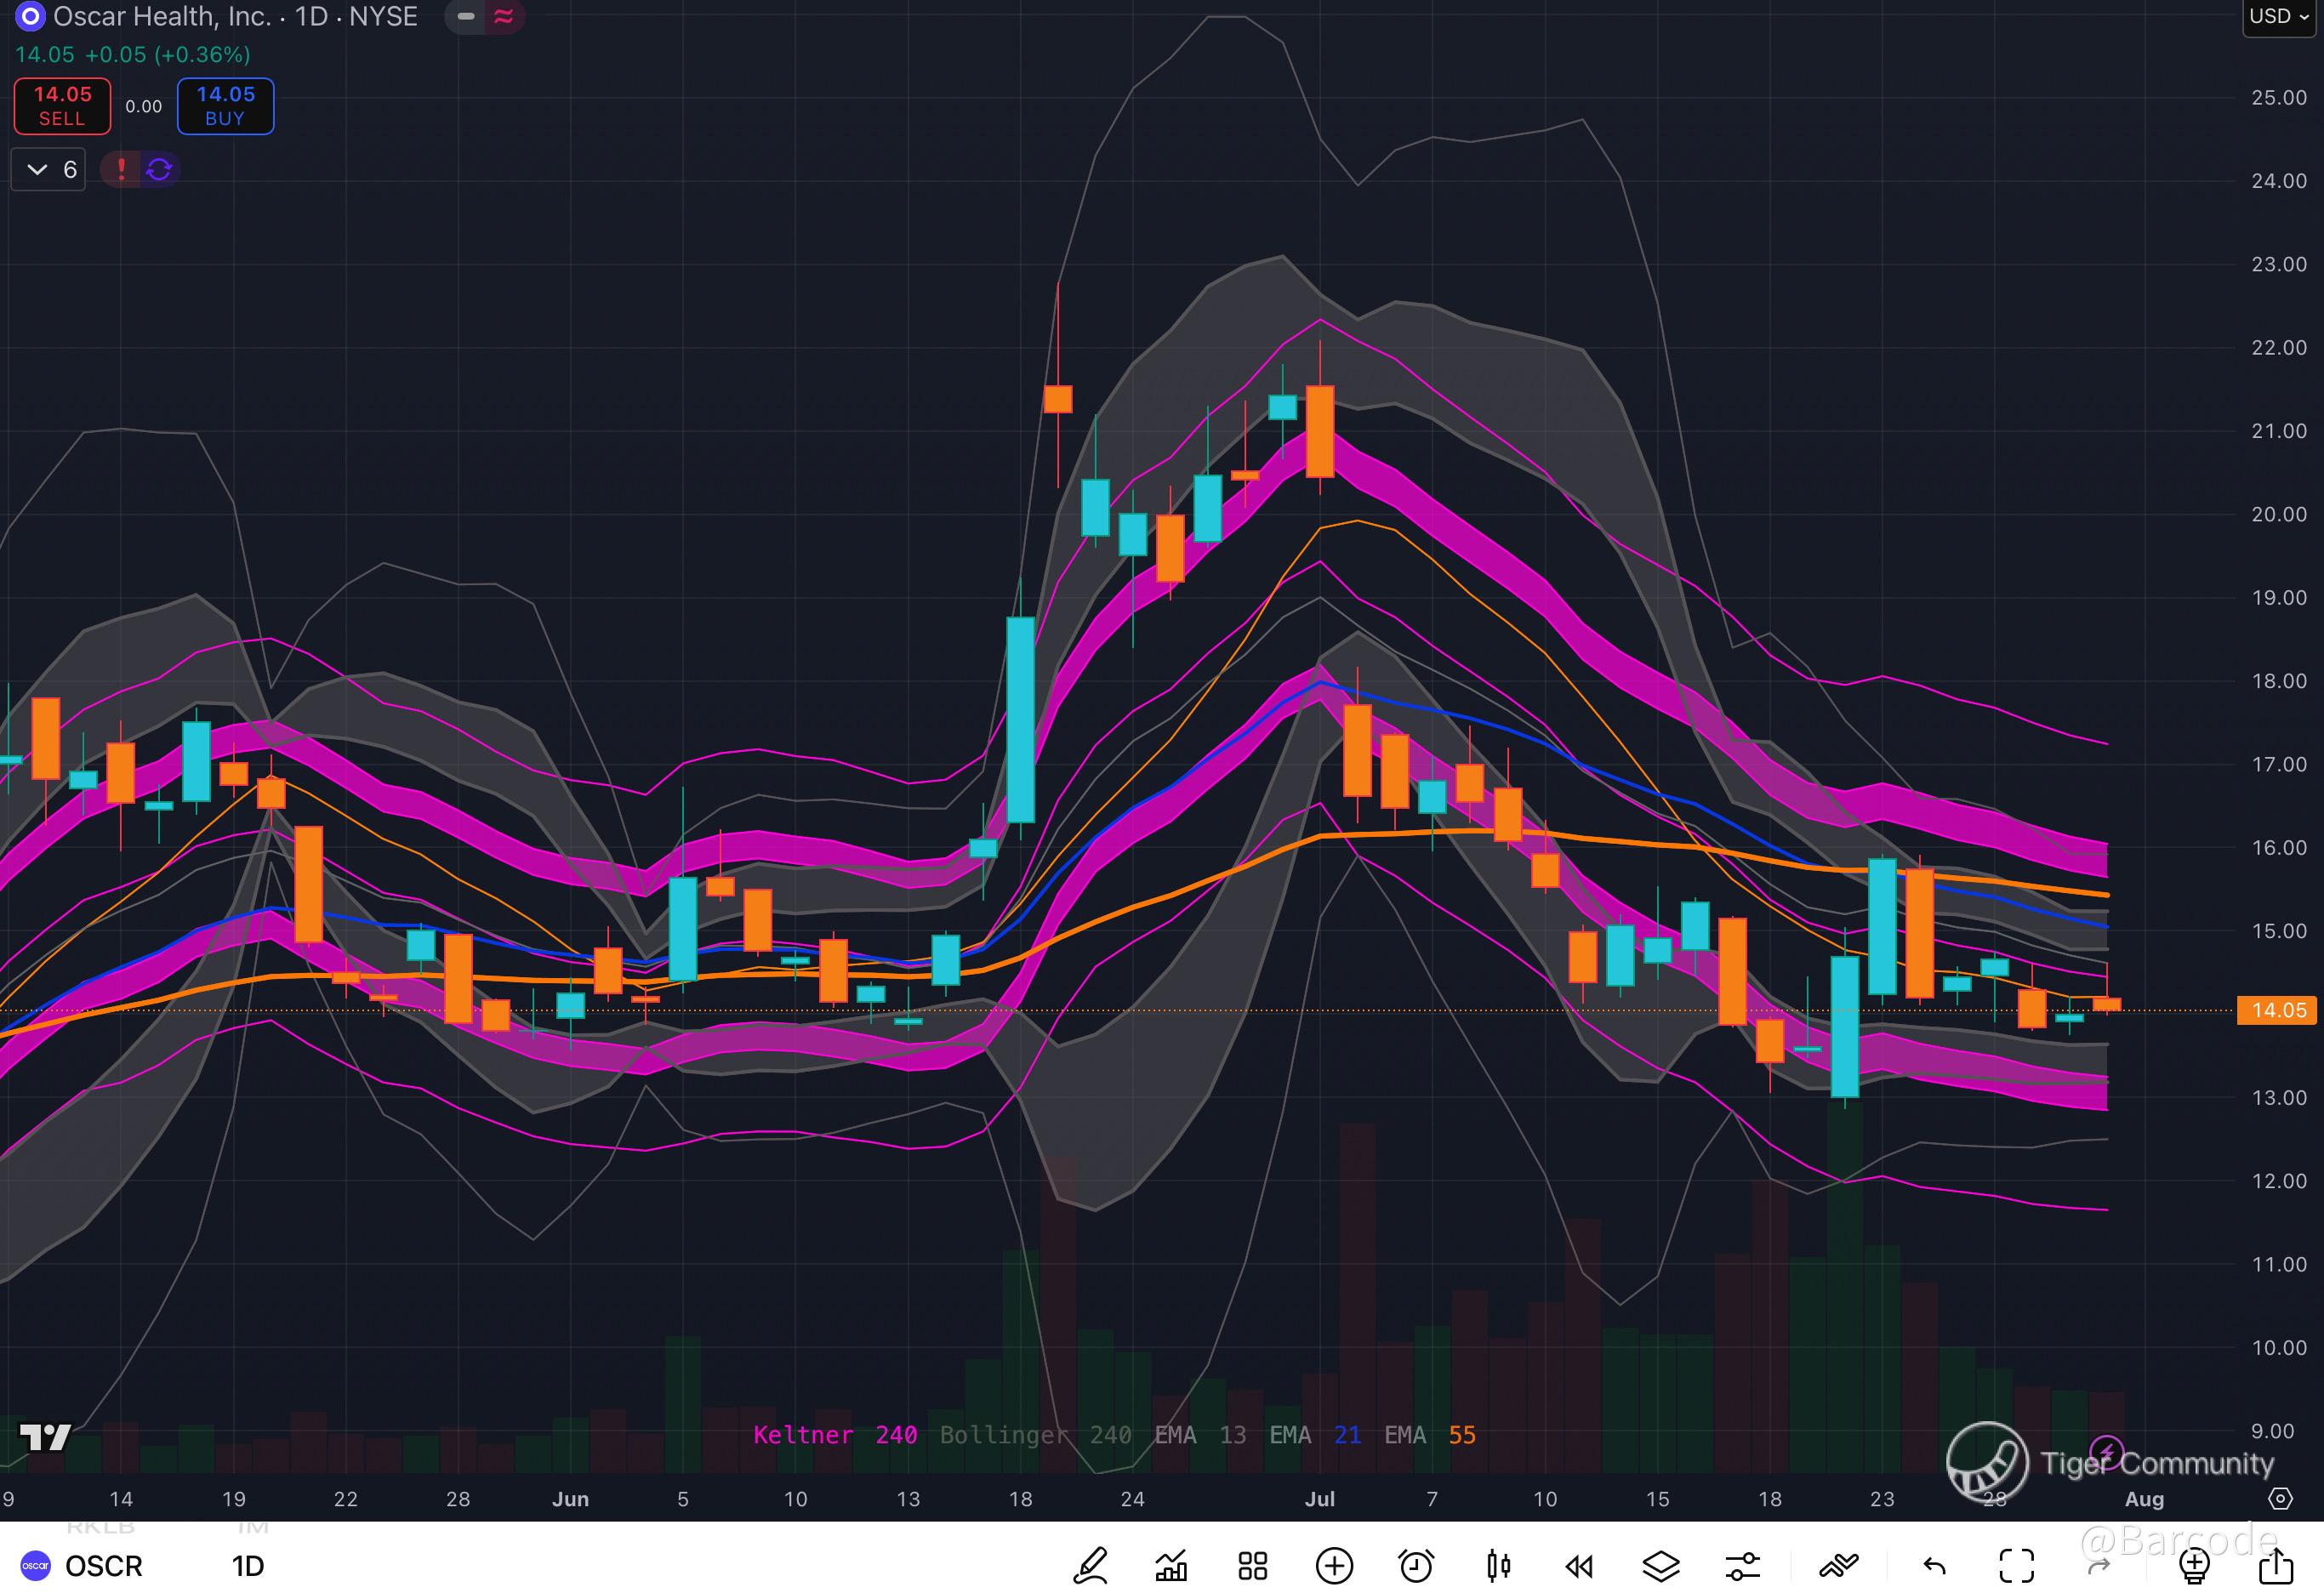Click the 14.05 SELL button

[x=62, y=106]
